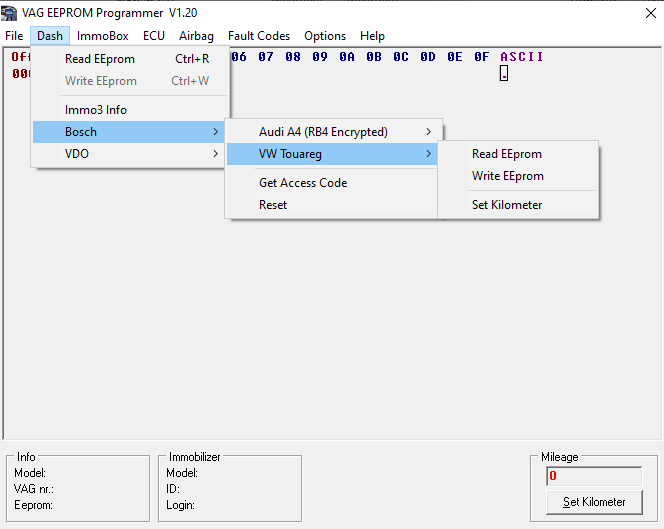Click the Info Model: label
Screen dimensions: 664x529
(30, 473)
